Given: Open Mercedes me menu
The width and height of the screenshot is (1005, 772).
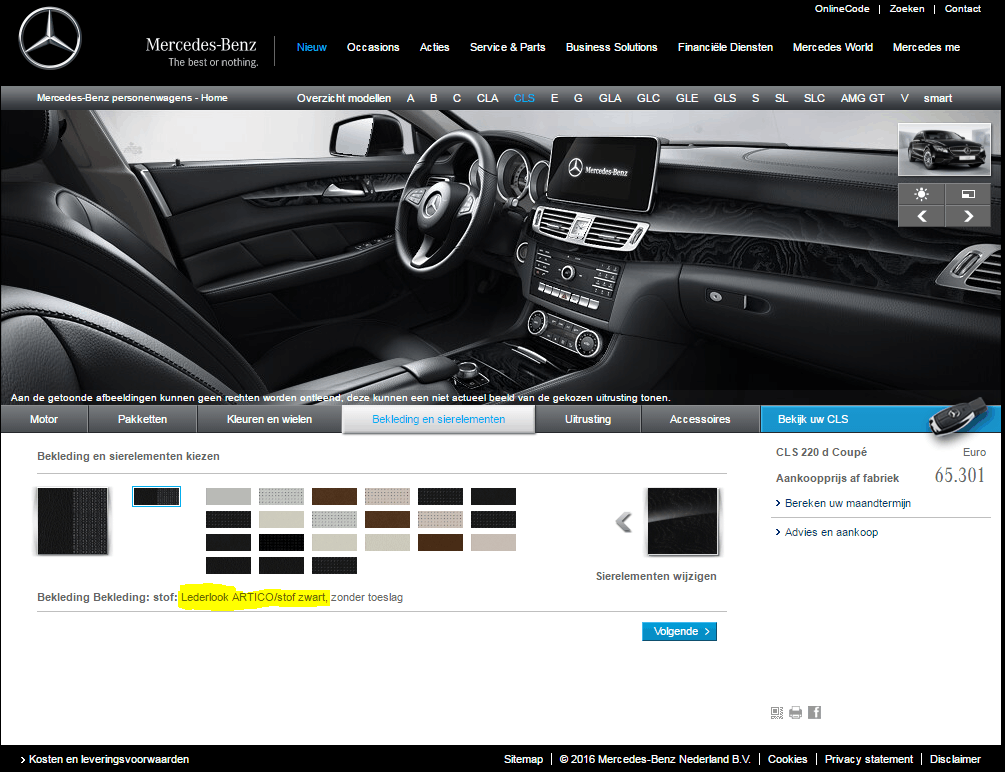Looking at the screenshot, I should coord(926,47).
